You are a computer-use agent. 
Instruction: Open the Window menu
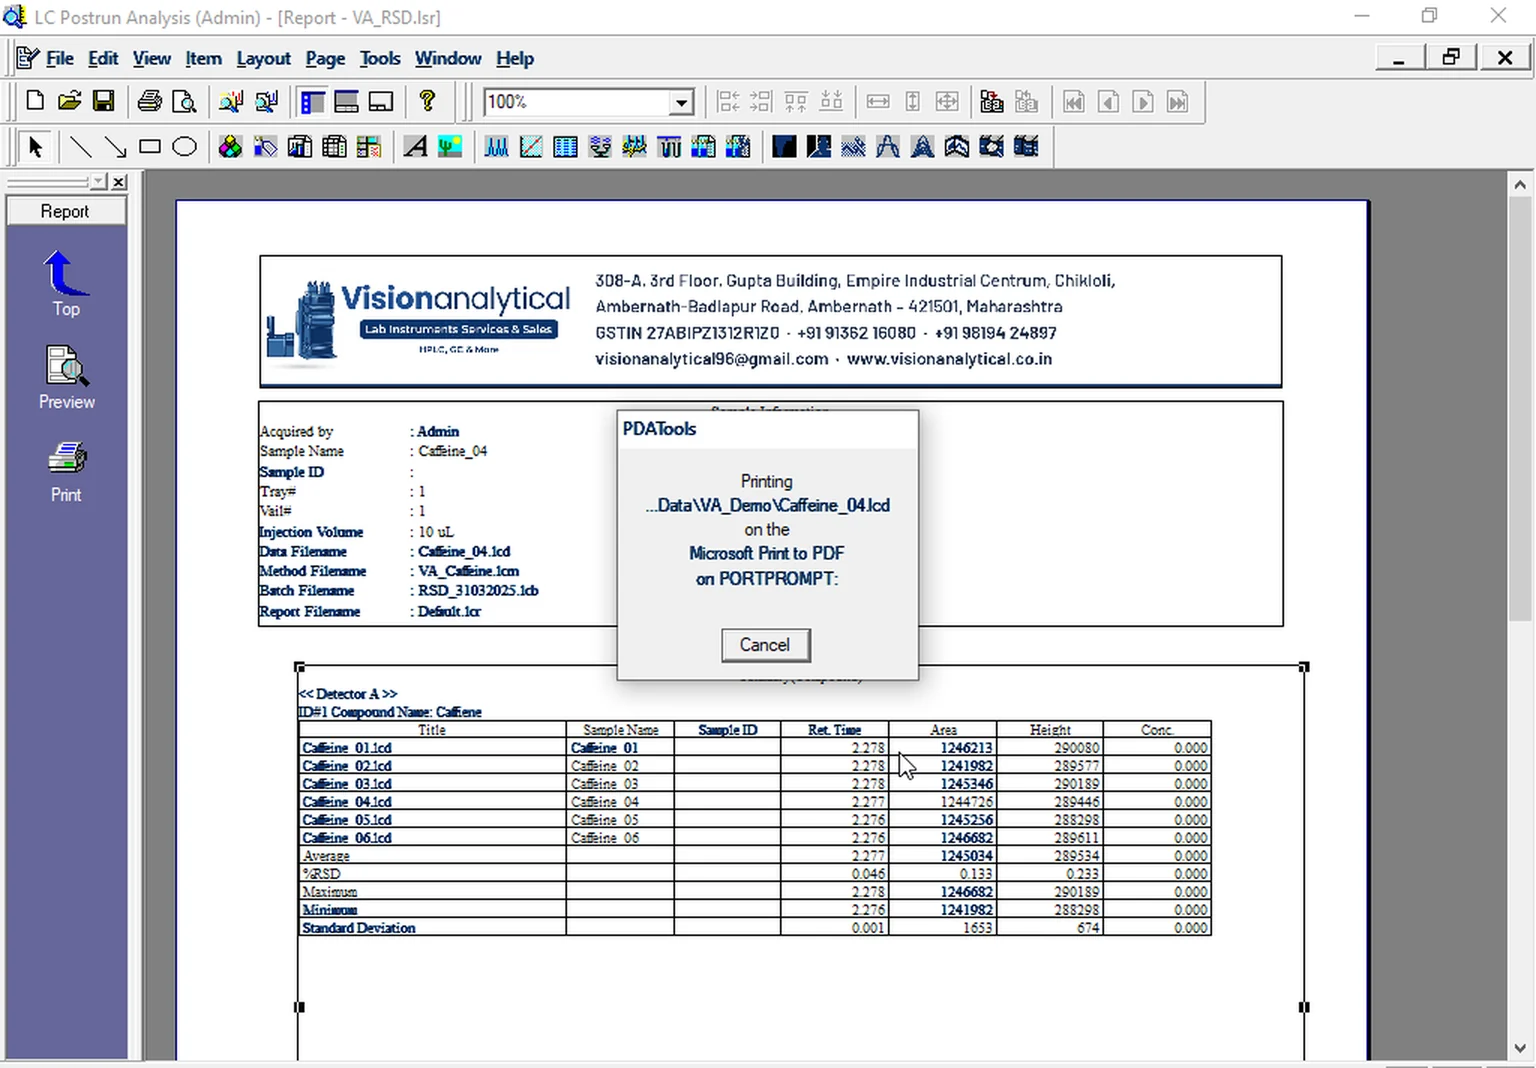tap(448, 58)
